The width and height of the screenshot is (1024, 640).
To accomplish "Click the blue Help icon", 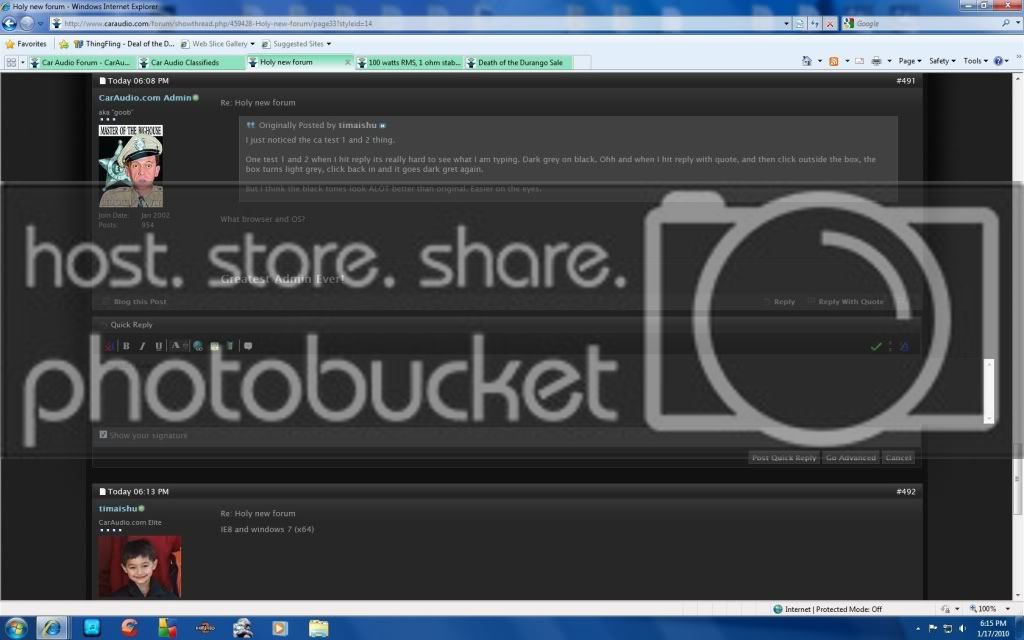I will pos(998,61).
